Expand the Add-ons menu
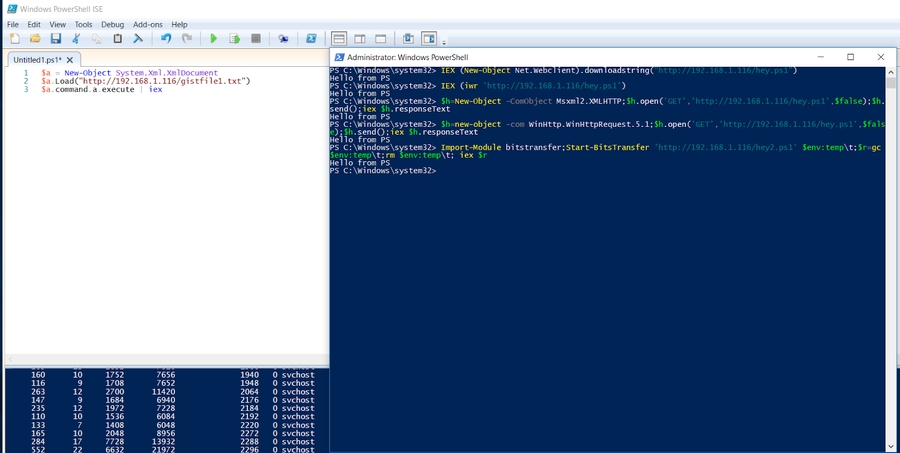The image size is (900, 453). pyautogui.click(x=147, y=24)
